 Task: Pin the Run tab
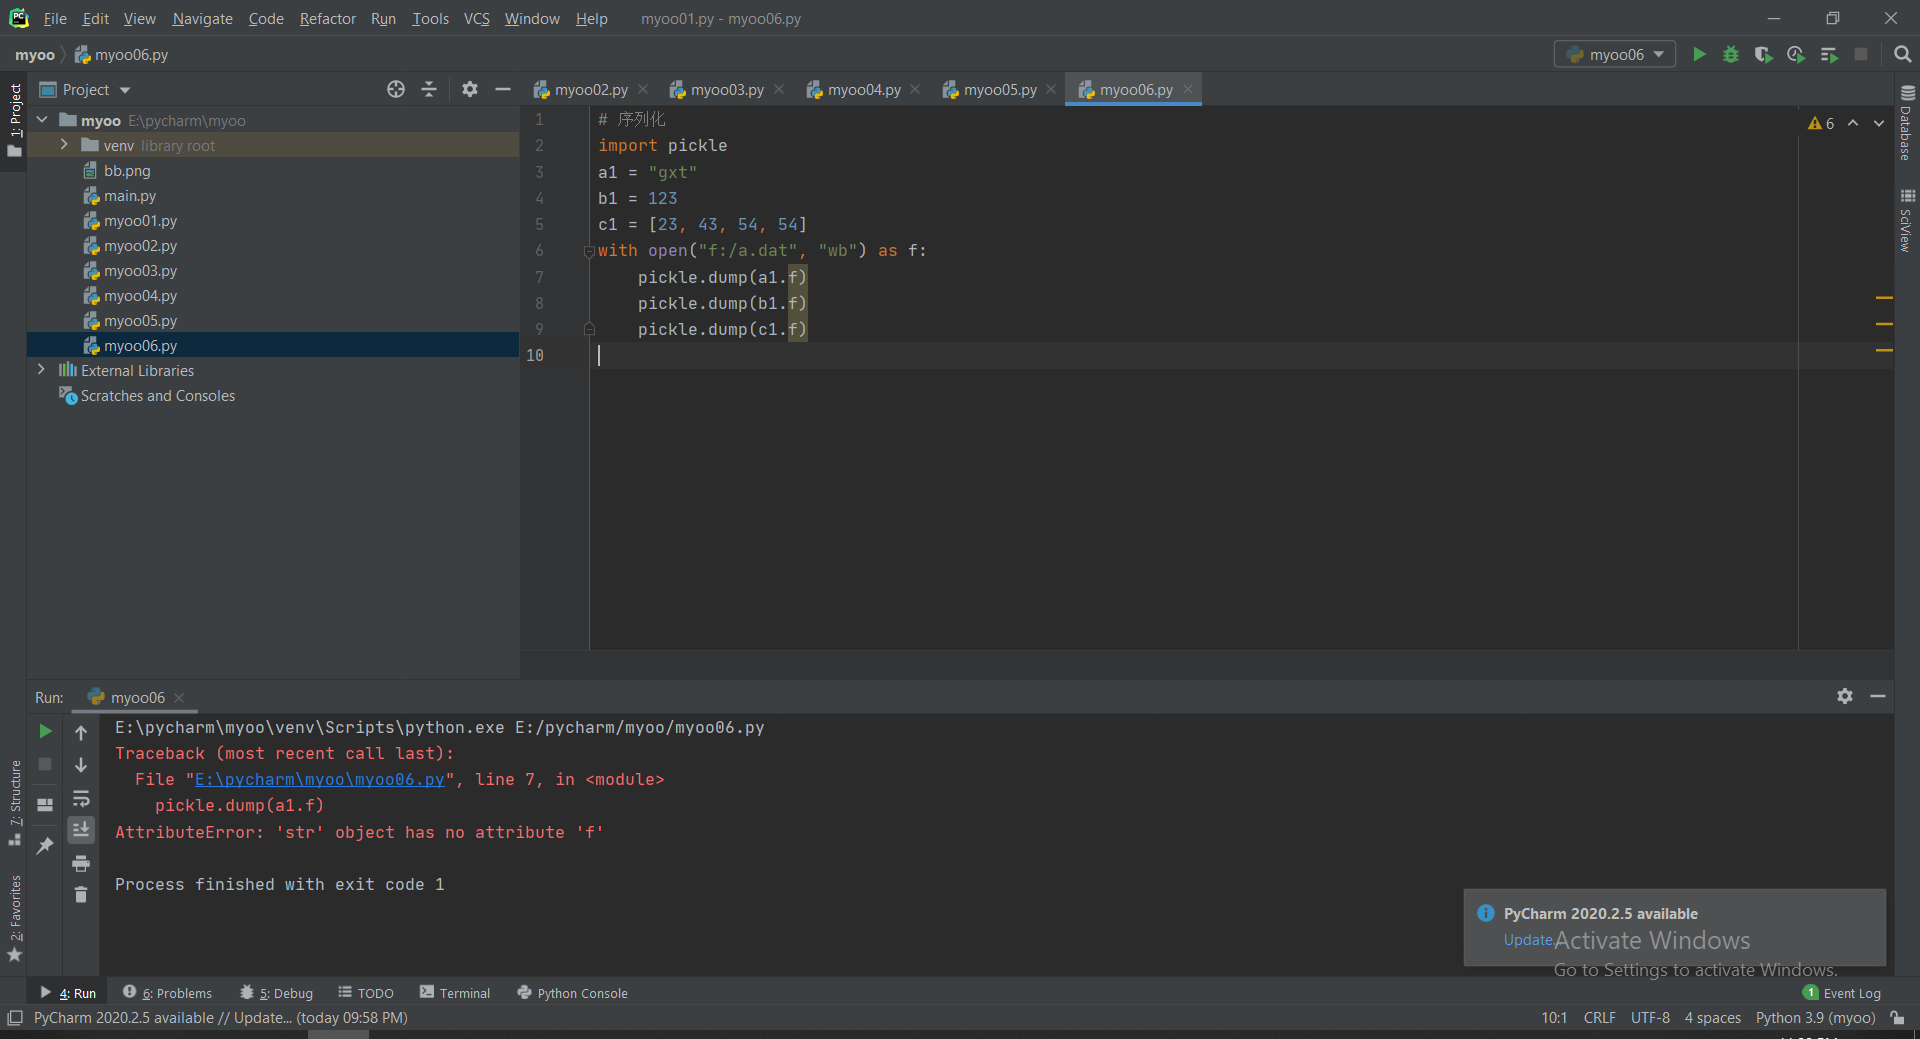pos(45,845)
